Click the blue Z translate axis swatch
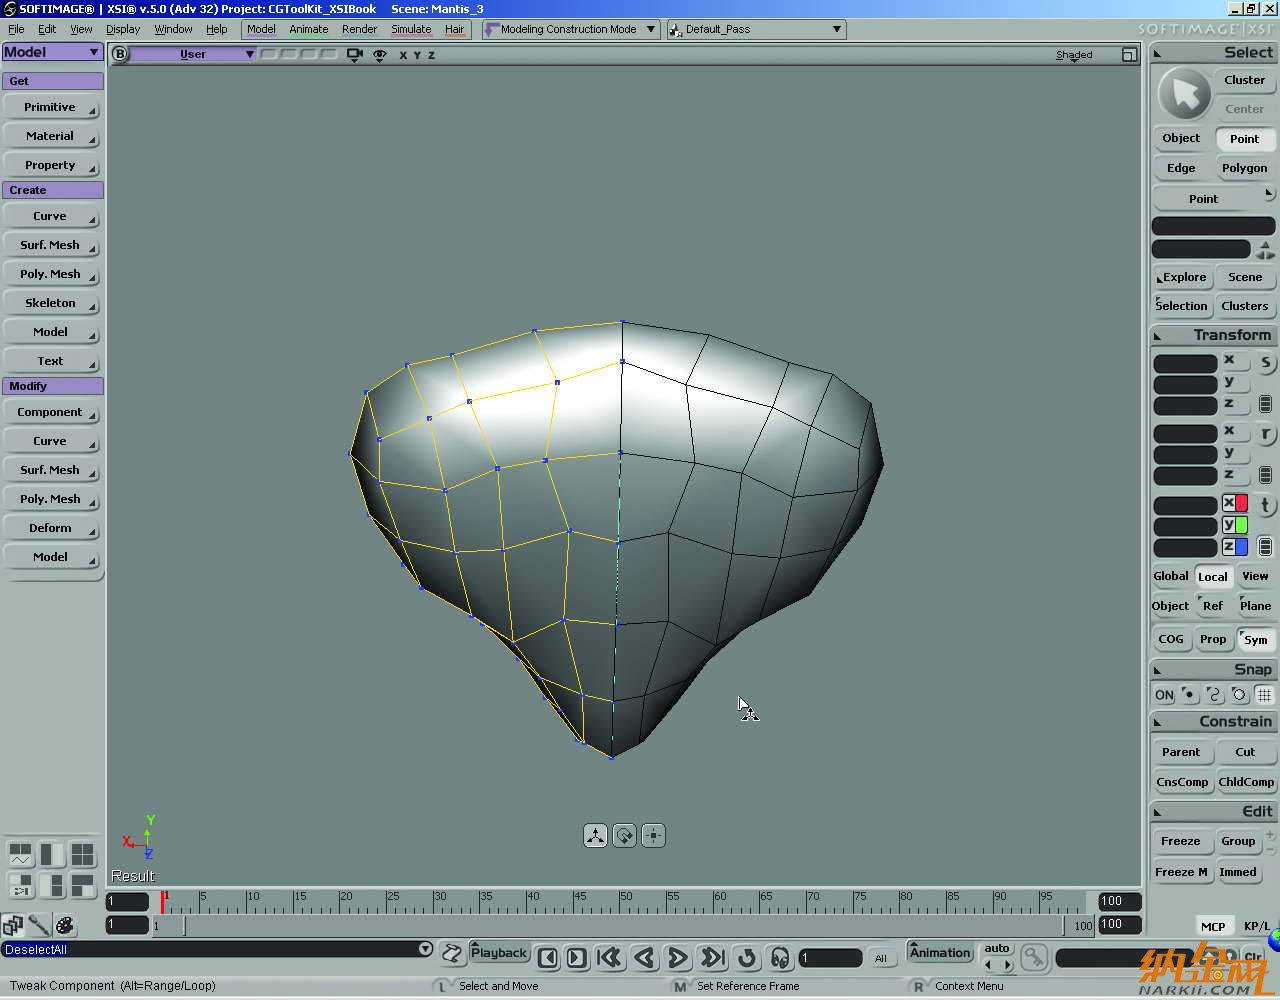 click(1241, 547)
